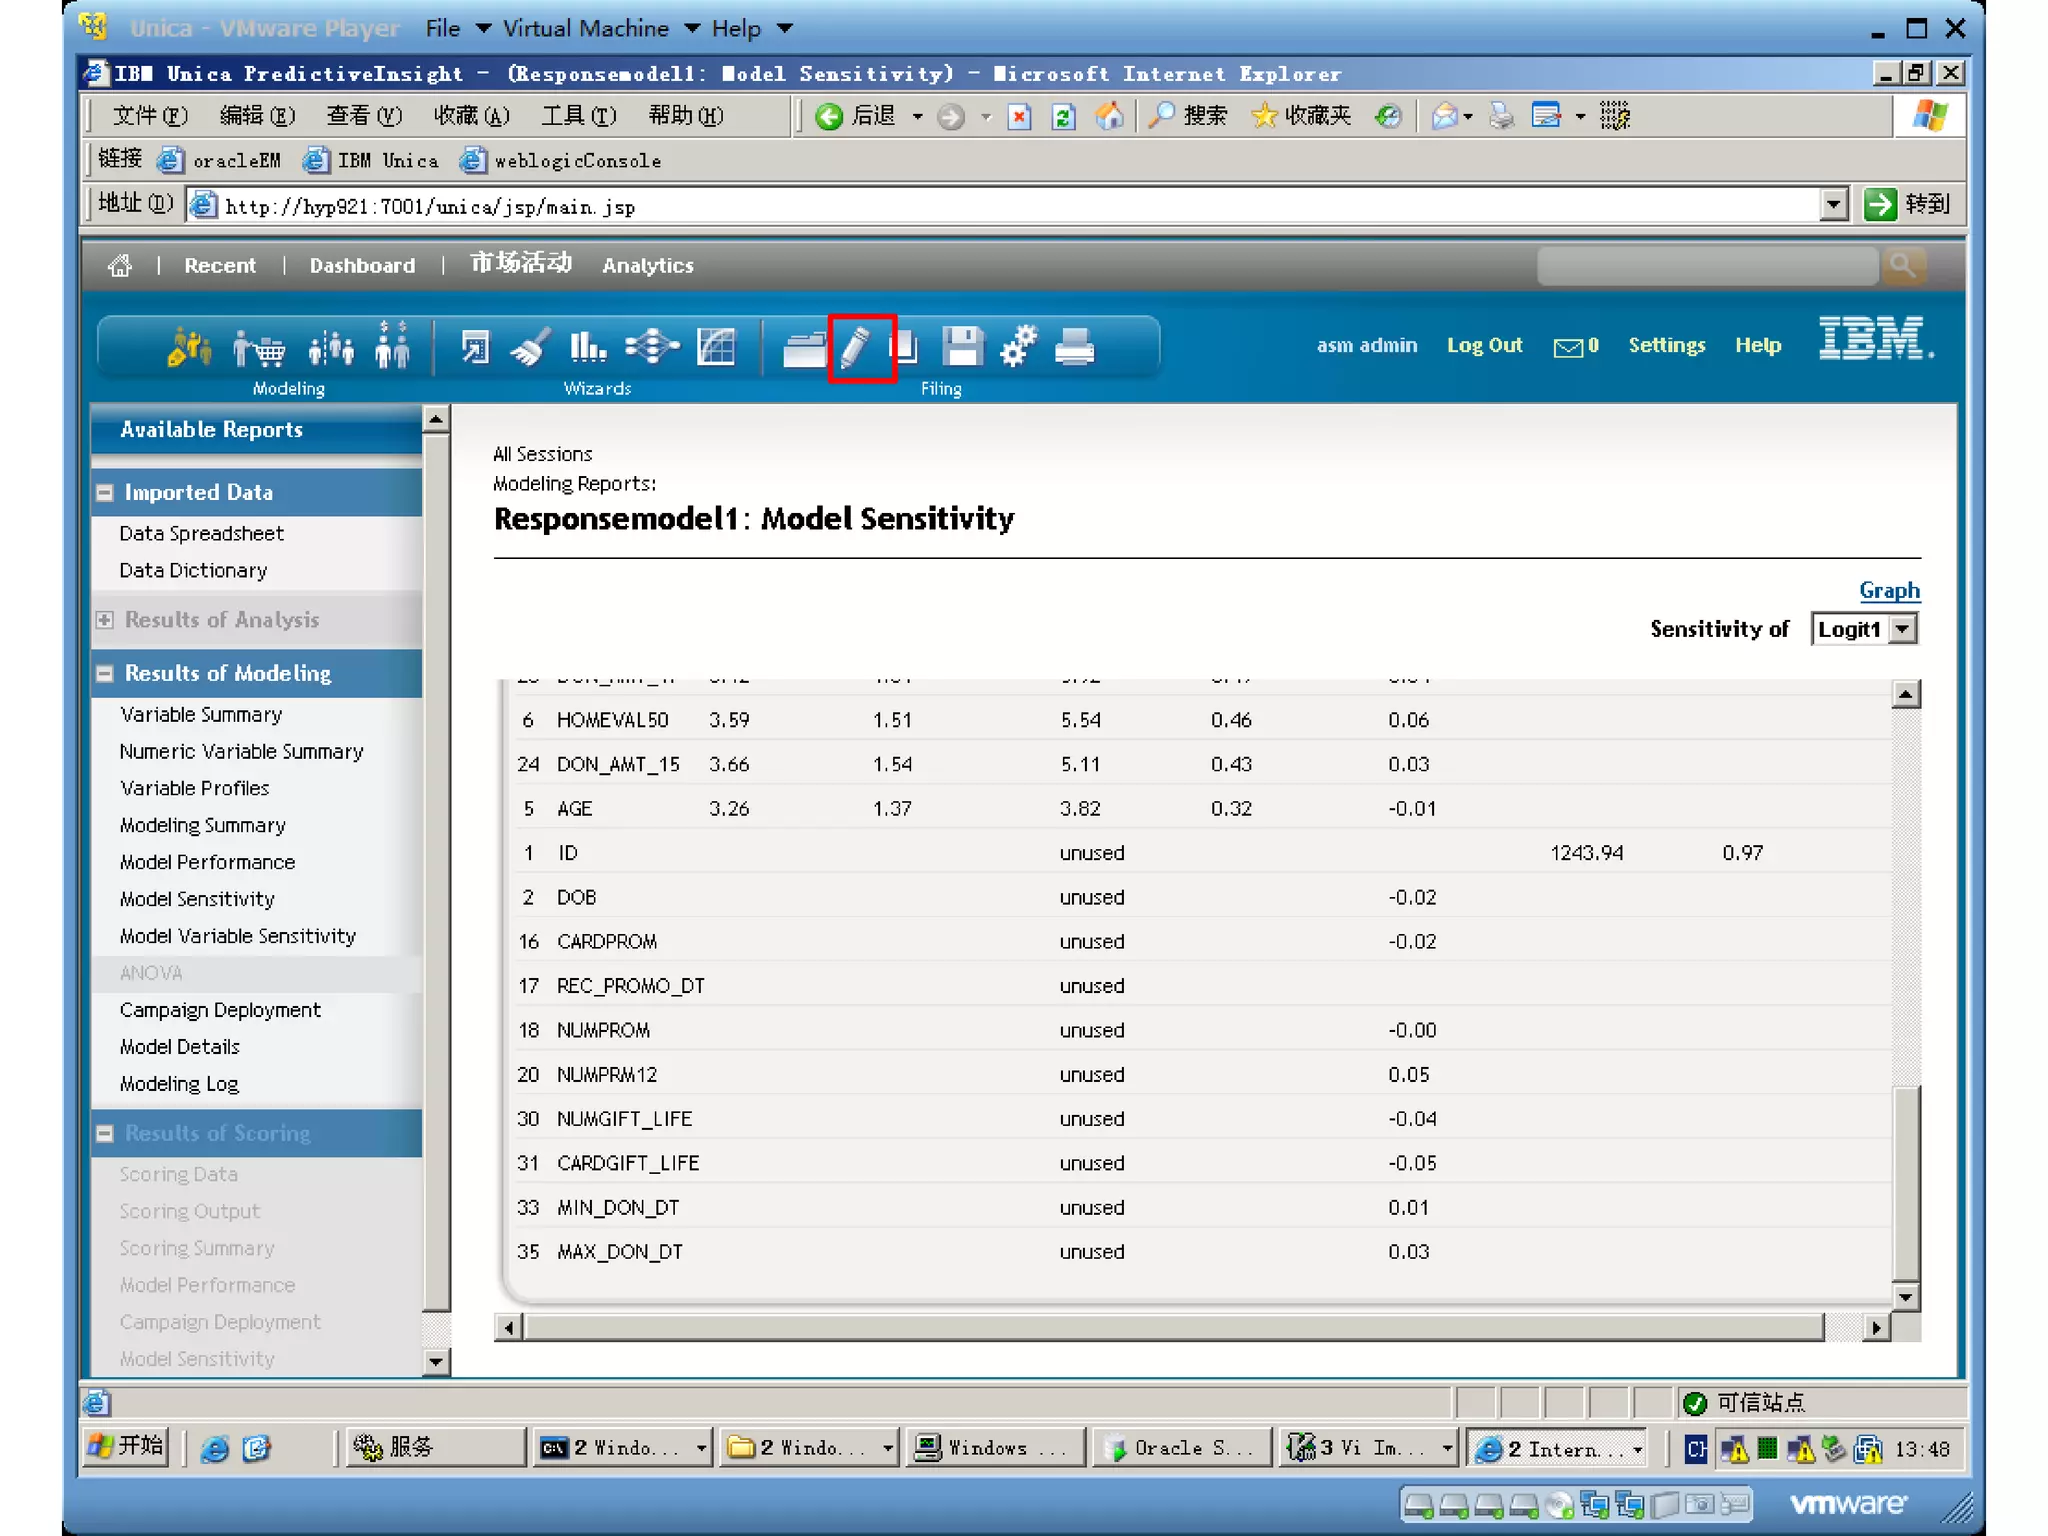Click the response modeling icon with yellow tag
This screenshot has height=1536, width=2048.
point(189,347)
